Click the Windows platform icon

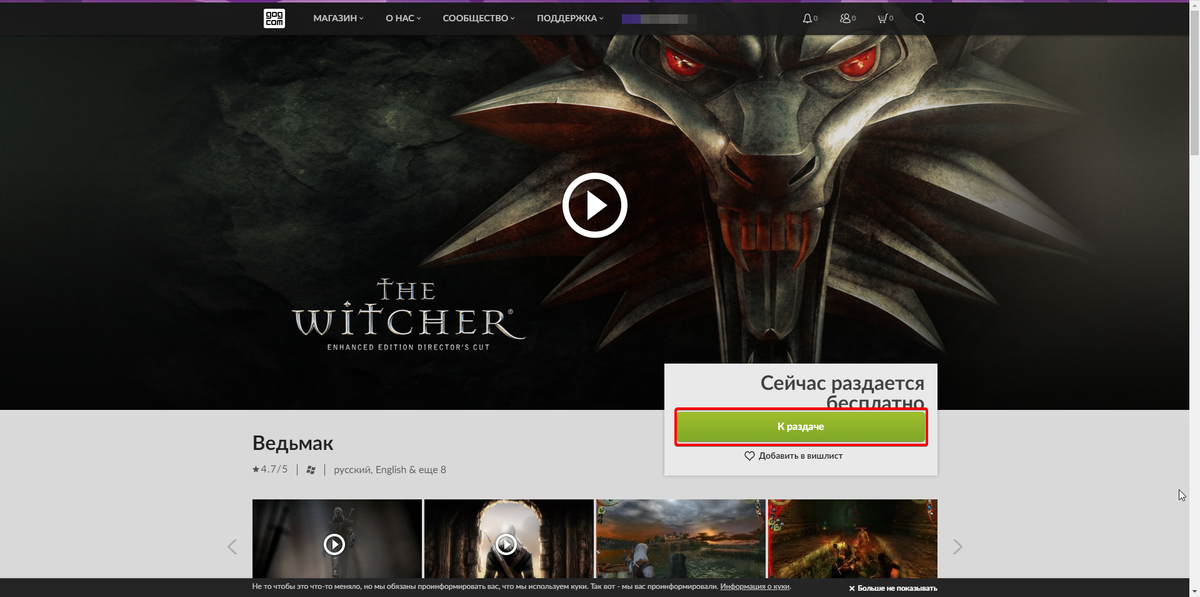click(312, 469)
